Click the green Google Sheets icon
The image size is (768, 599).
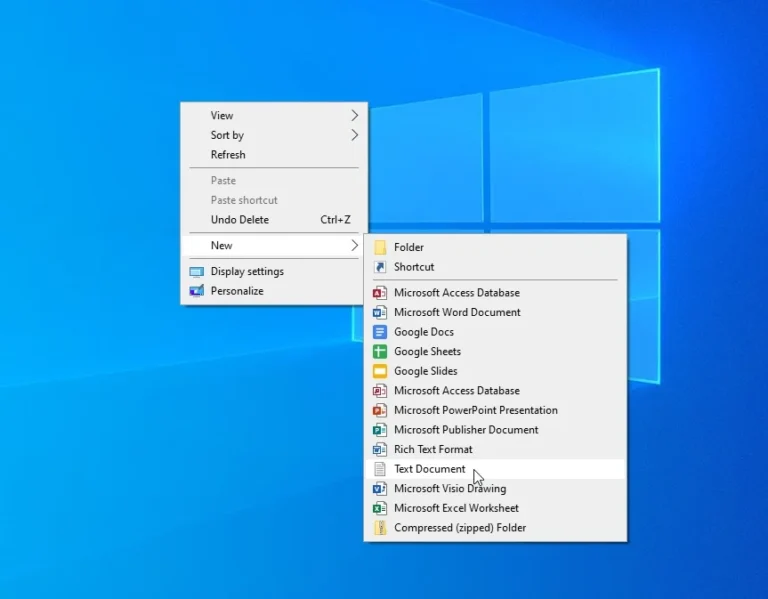coord(380,352)
